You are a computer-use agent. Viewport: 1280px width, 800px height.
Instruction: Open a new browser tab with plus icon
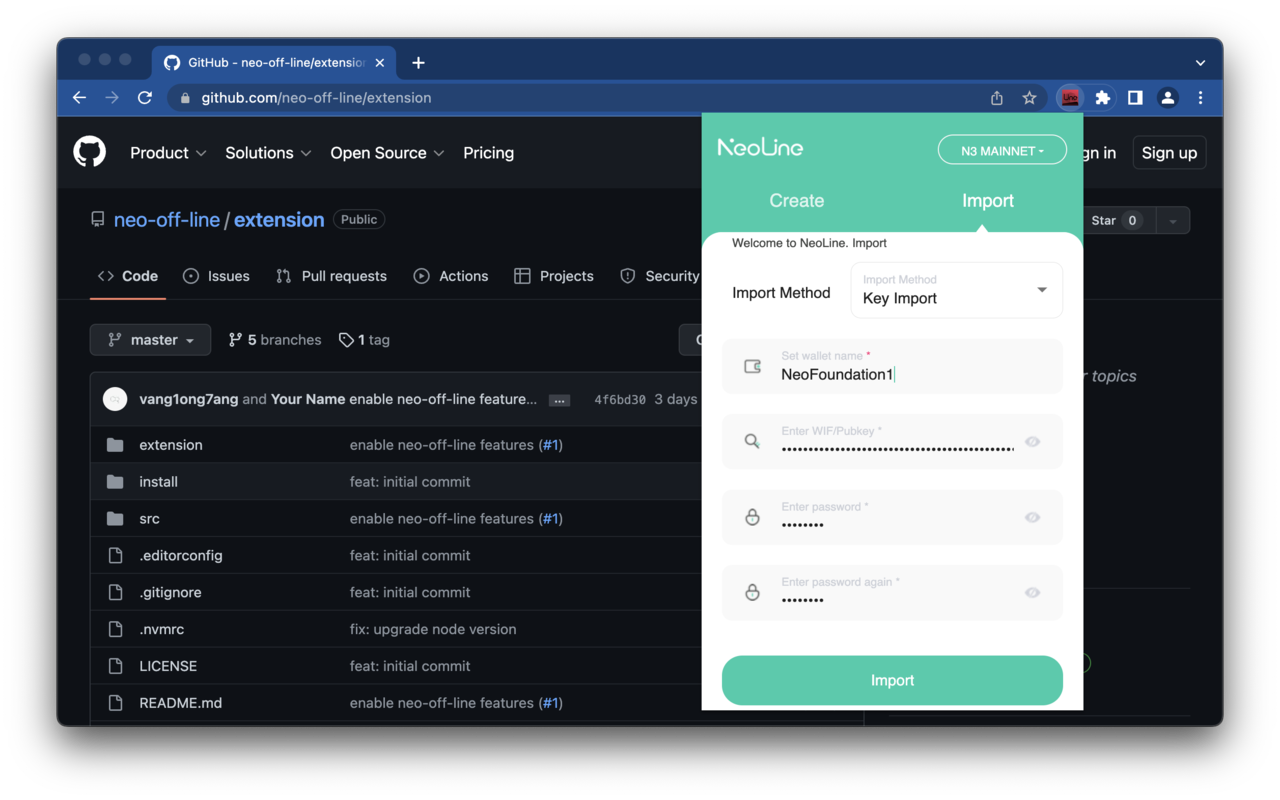[418, 62]
